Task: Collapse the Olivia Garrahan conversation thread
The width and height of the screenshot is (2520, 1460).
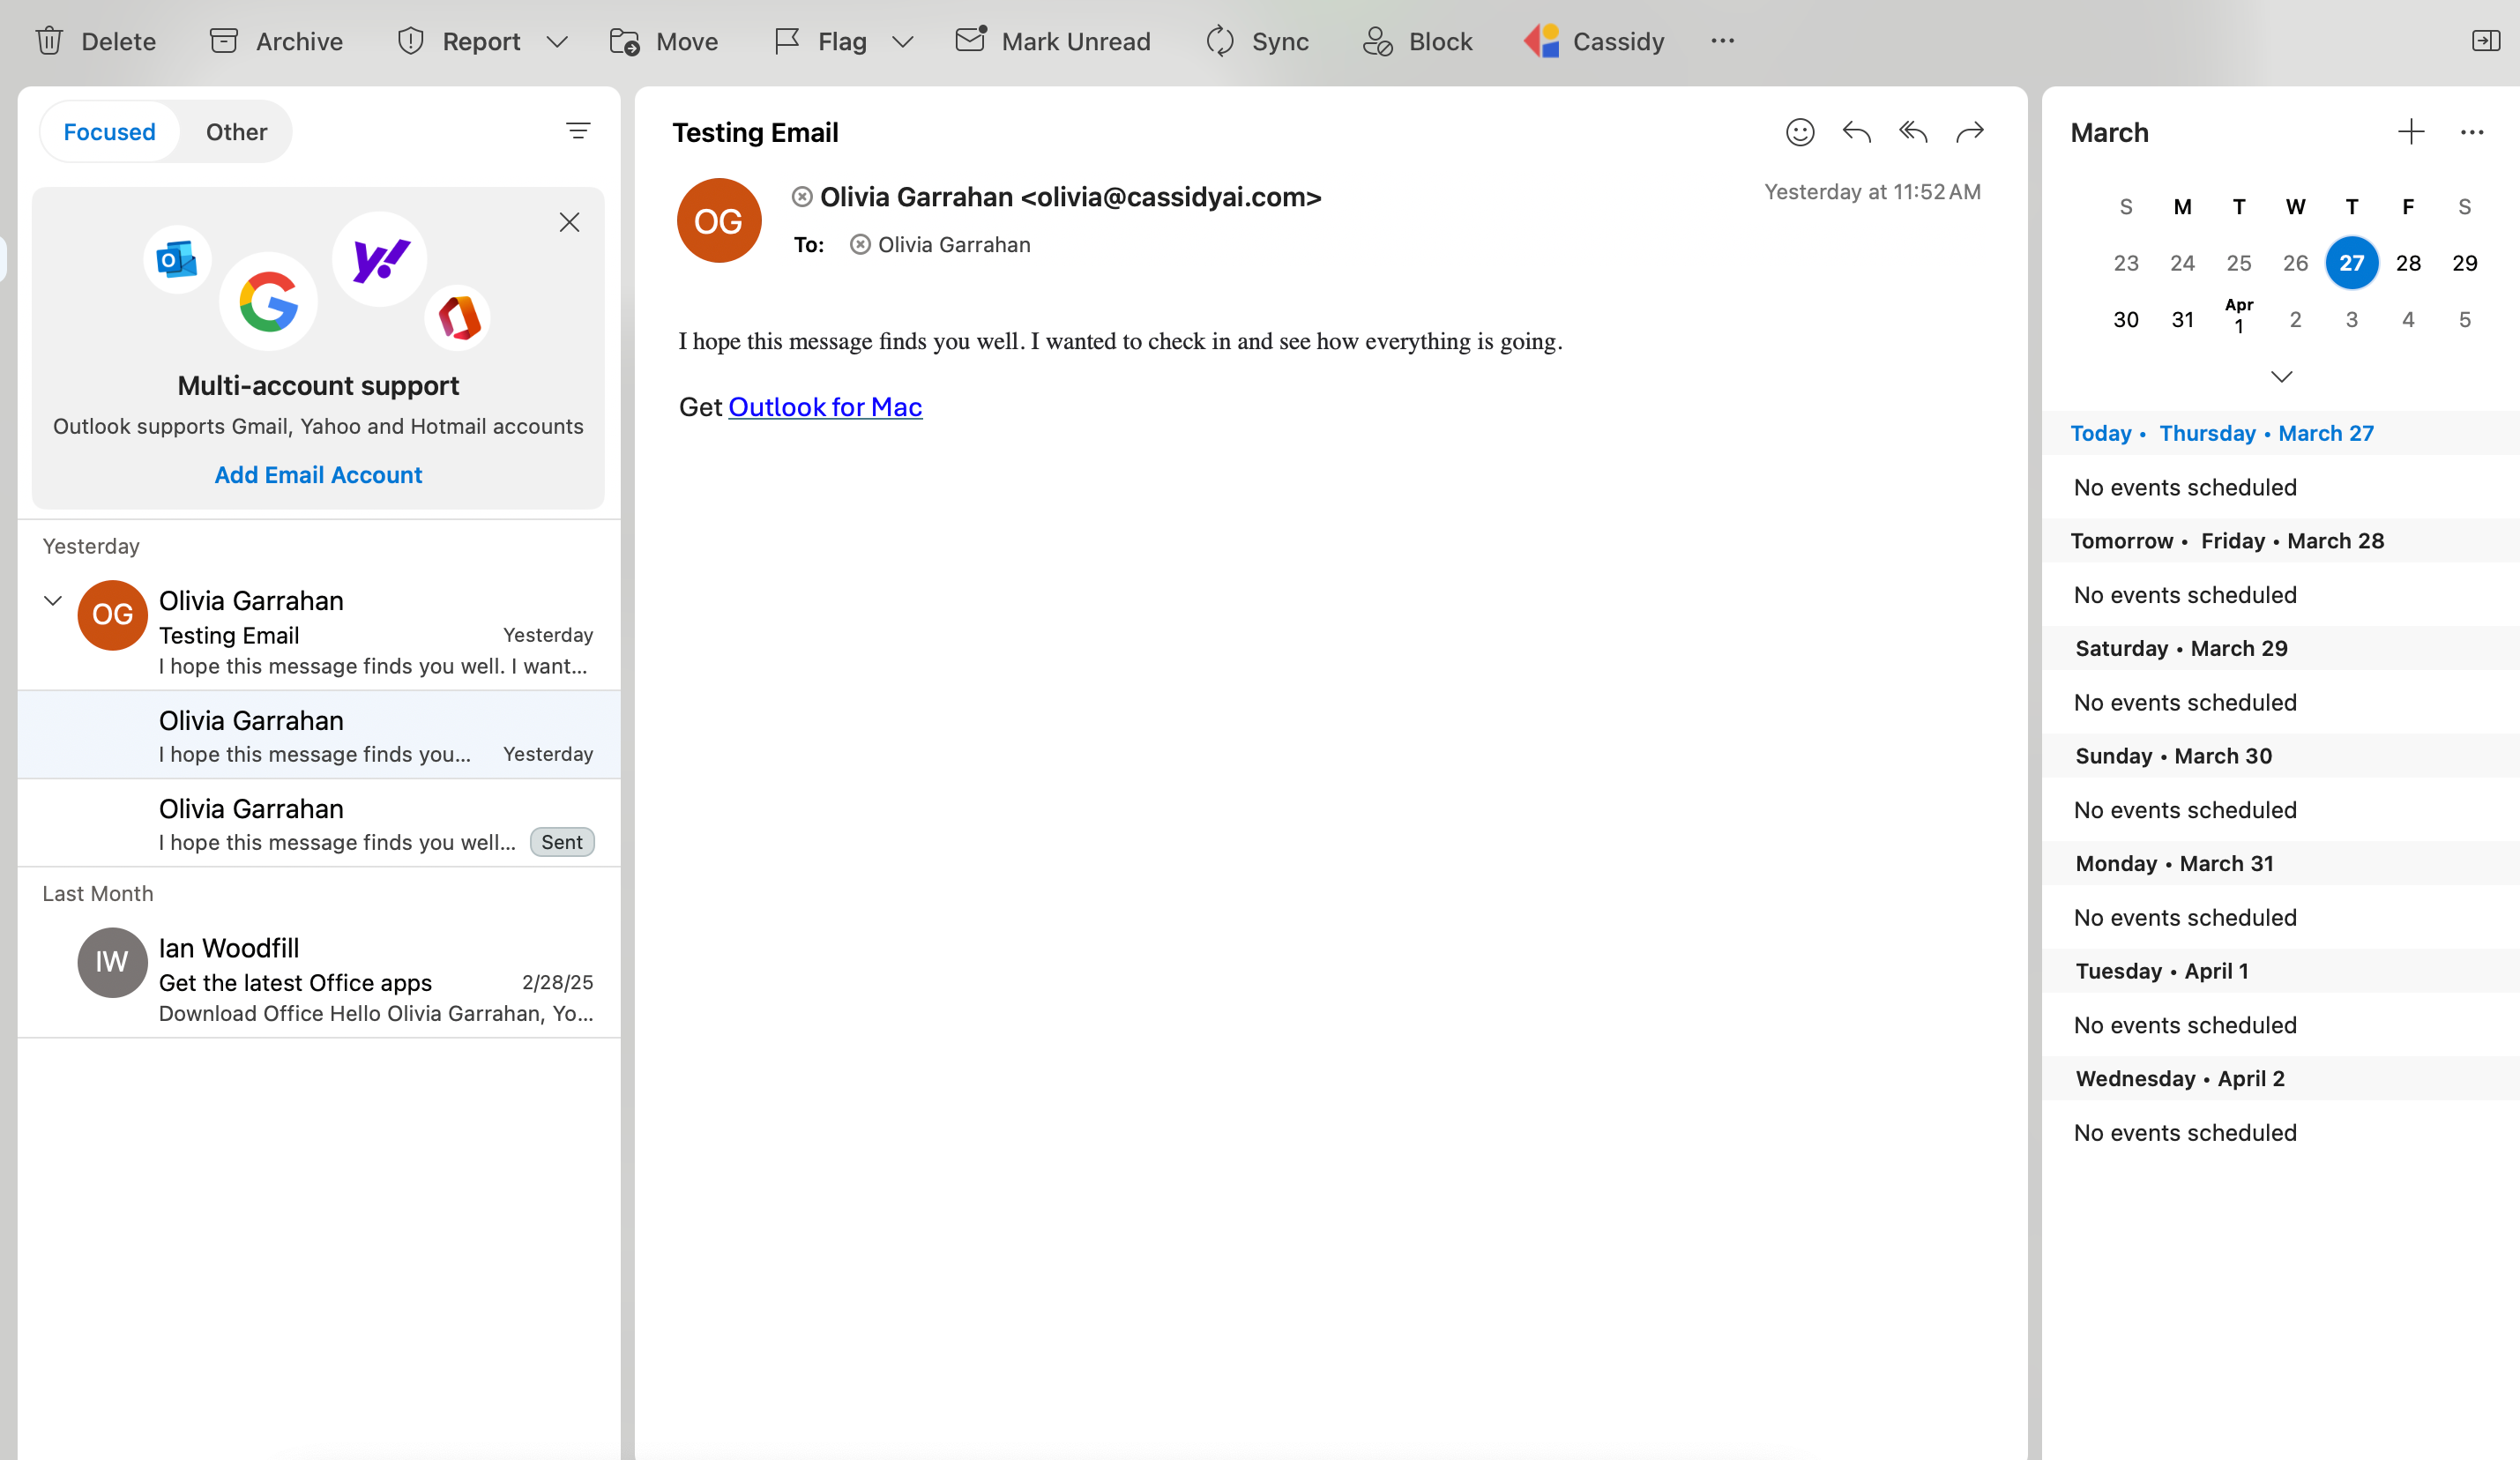Action: [x=52, y=600]
